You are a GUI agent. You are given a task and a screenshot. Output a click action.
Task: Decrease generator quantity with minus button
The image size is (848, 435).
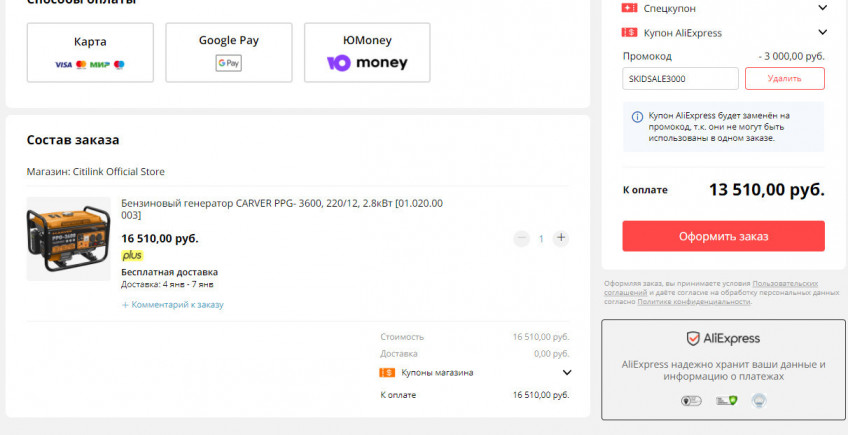click(521, 238)
